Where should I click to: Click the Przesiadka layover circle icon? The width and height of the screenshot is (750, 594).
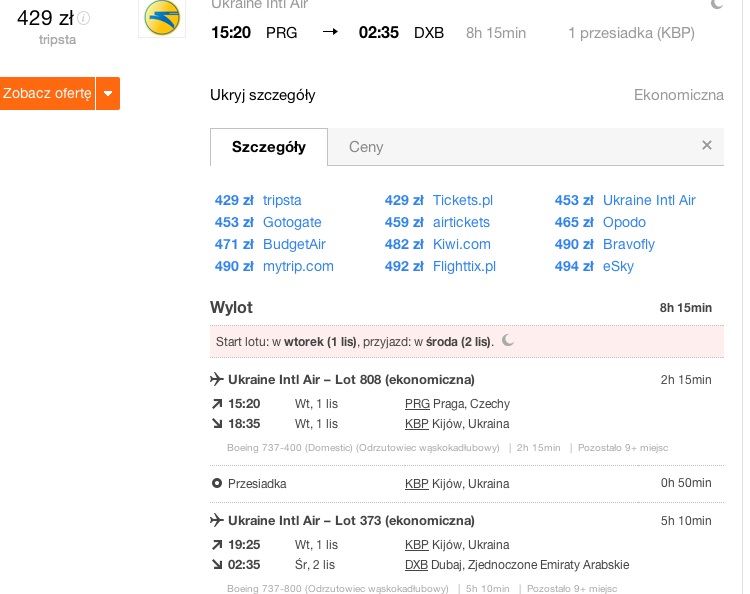click(x=217, y=483)
